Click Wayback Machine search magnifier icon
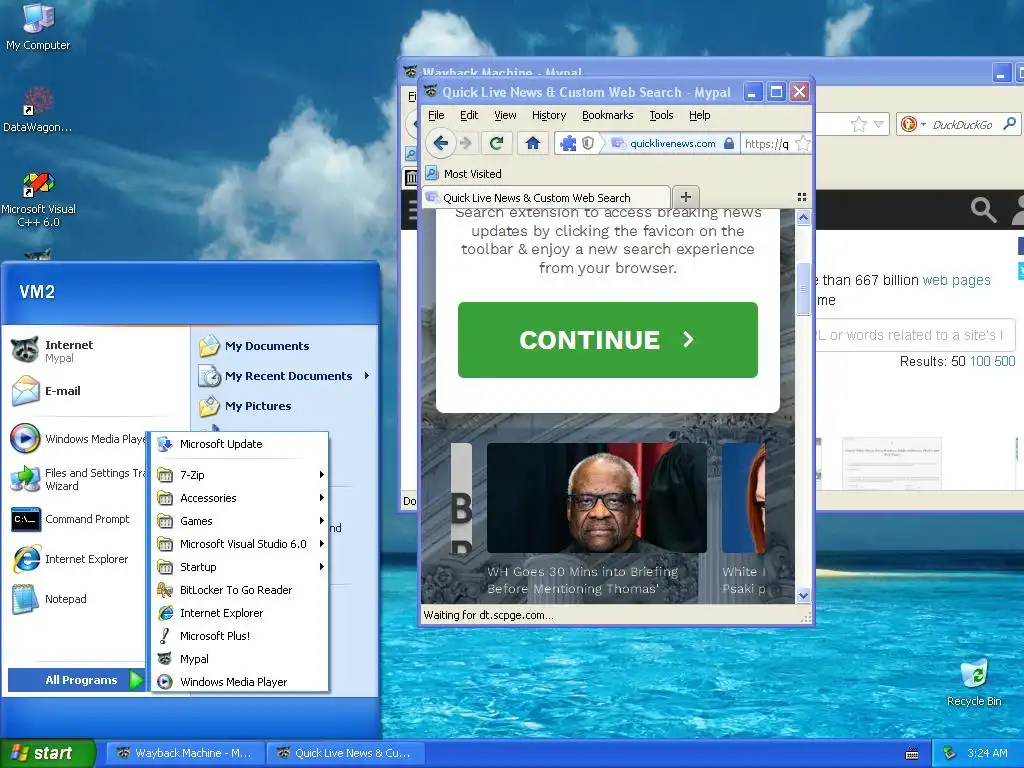The height and width of the screenshot is (768, 1024). click(x=983, y=210)
